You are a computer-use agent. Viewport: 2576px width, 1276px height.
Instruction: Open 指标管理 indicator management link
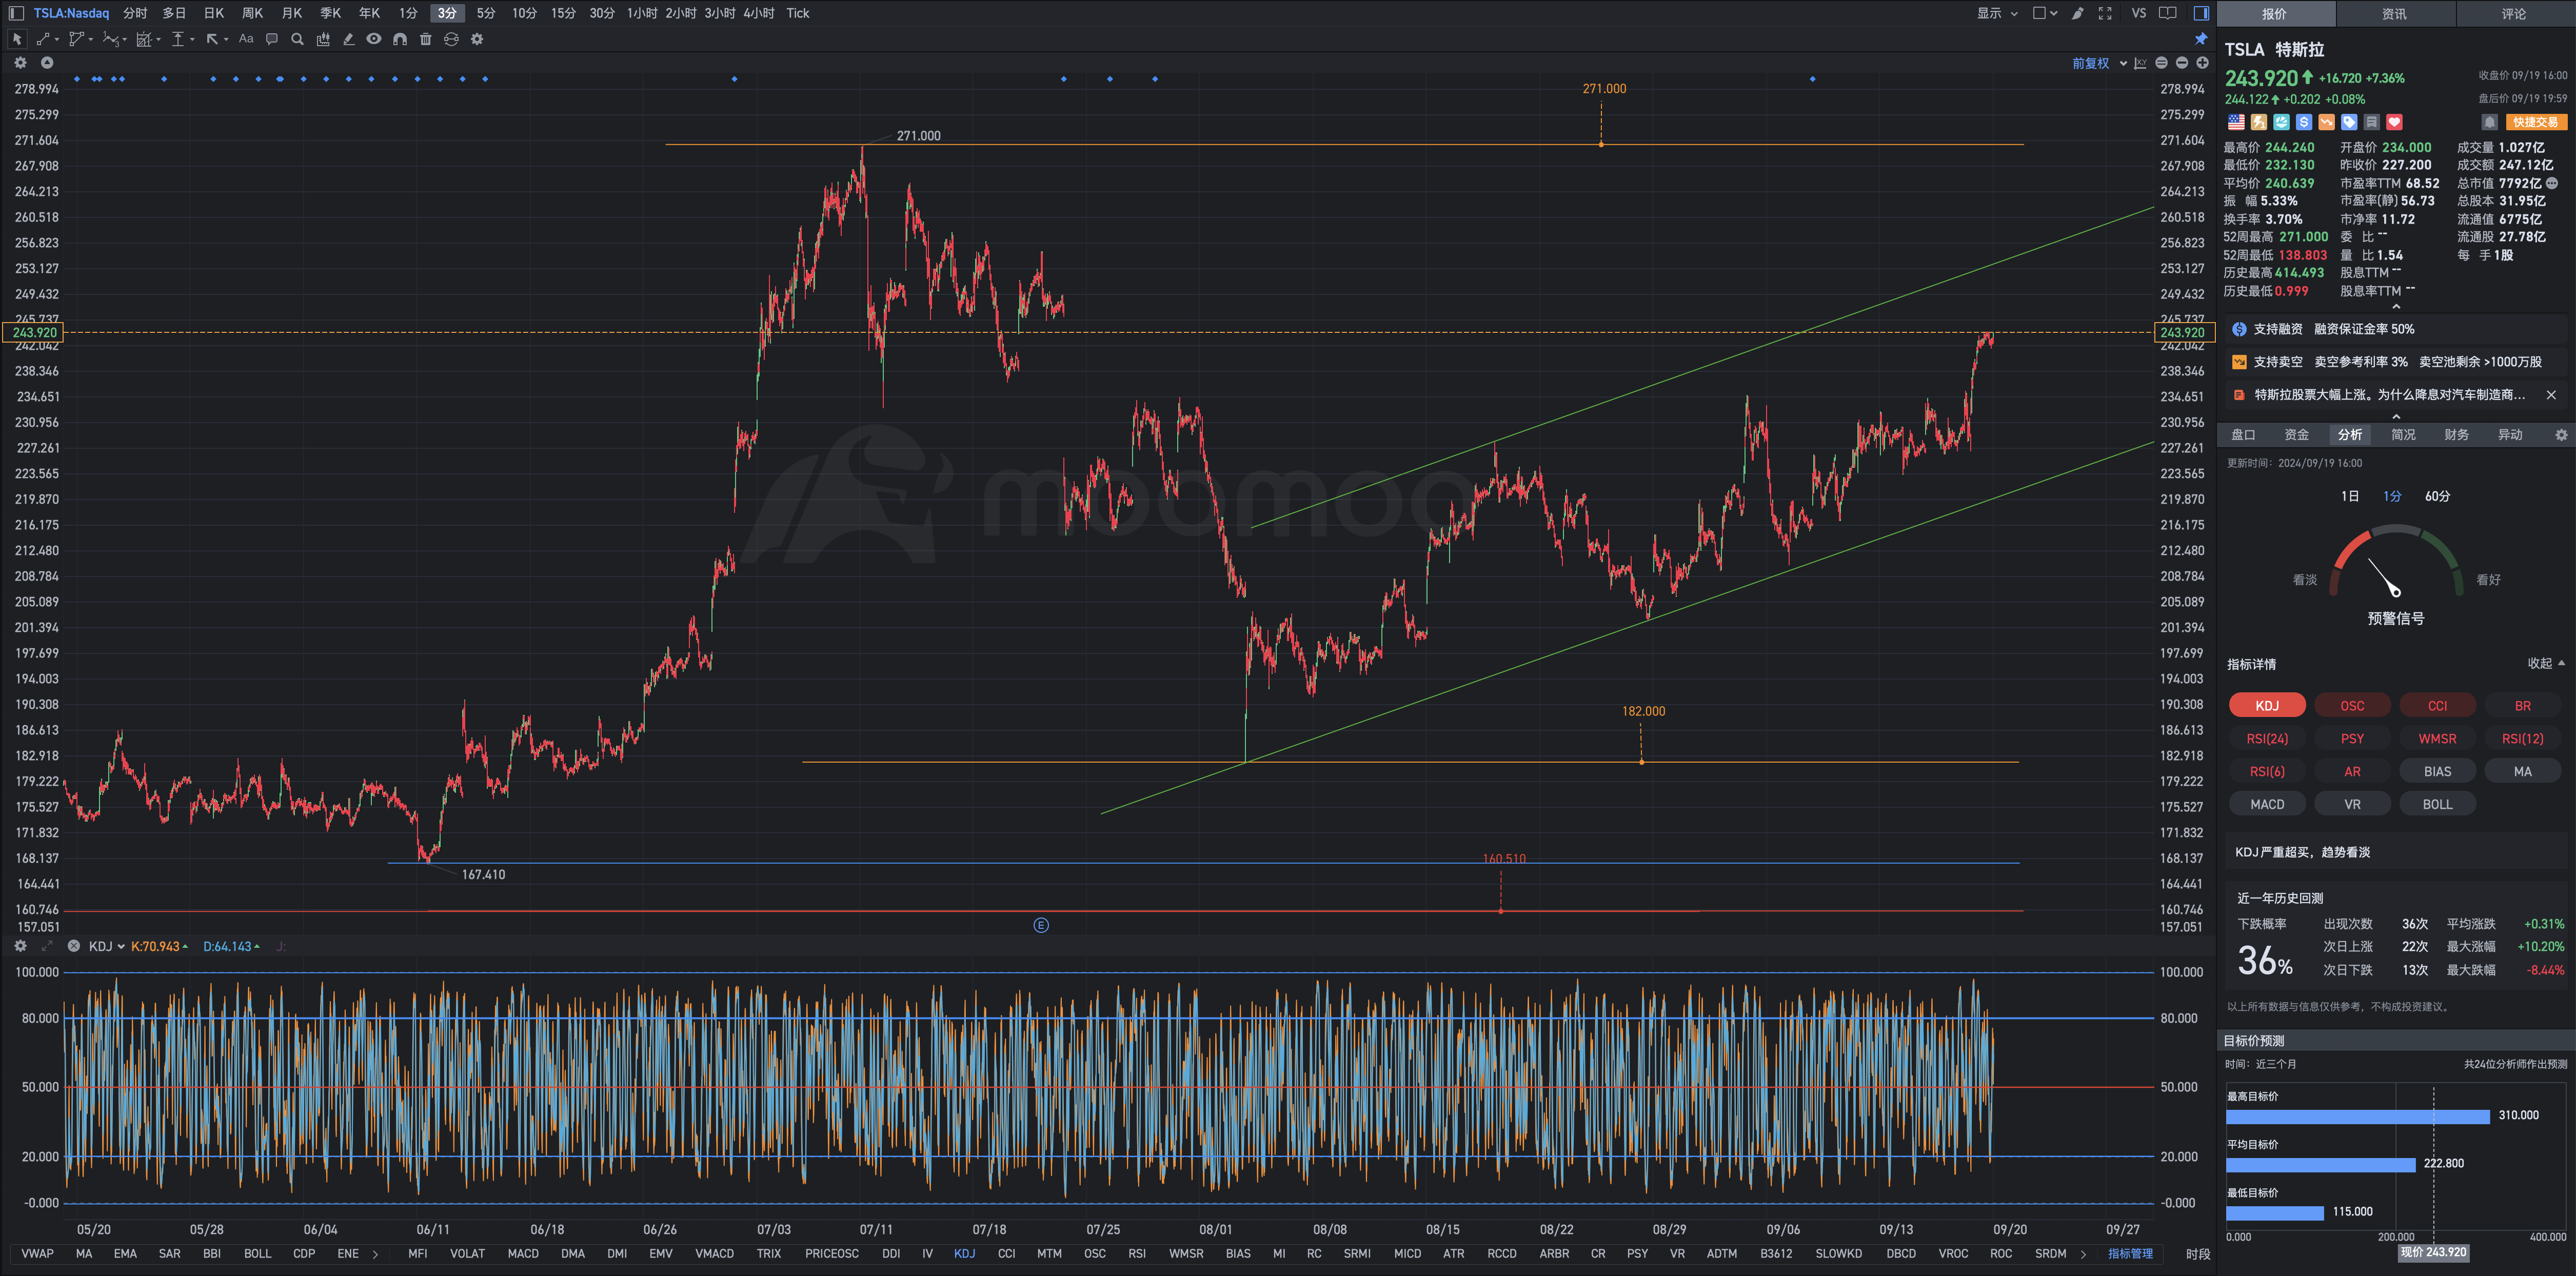click(2130, 1254)
